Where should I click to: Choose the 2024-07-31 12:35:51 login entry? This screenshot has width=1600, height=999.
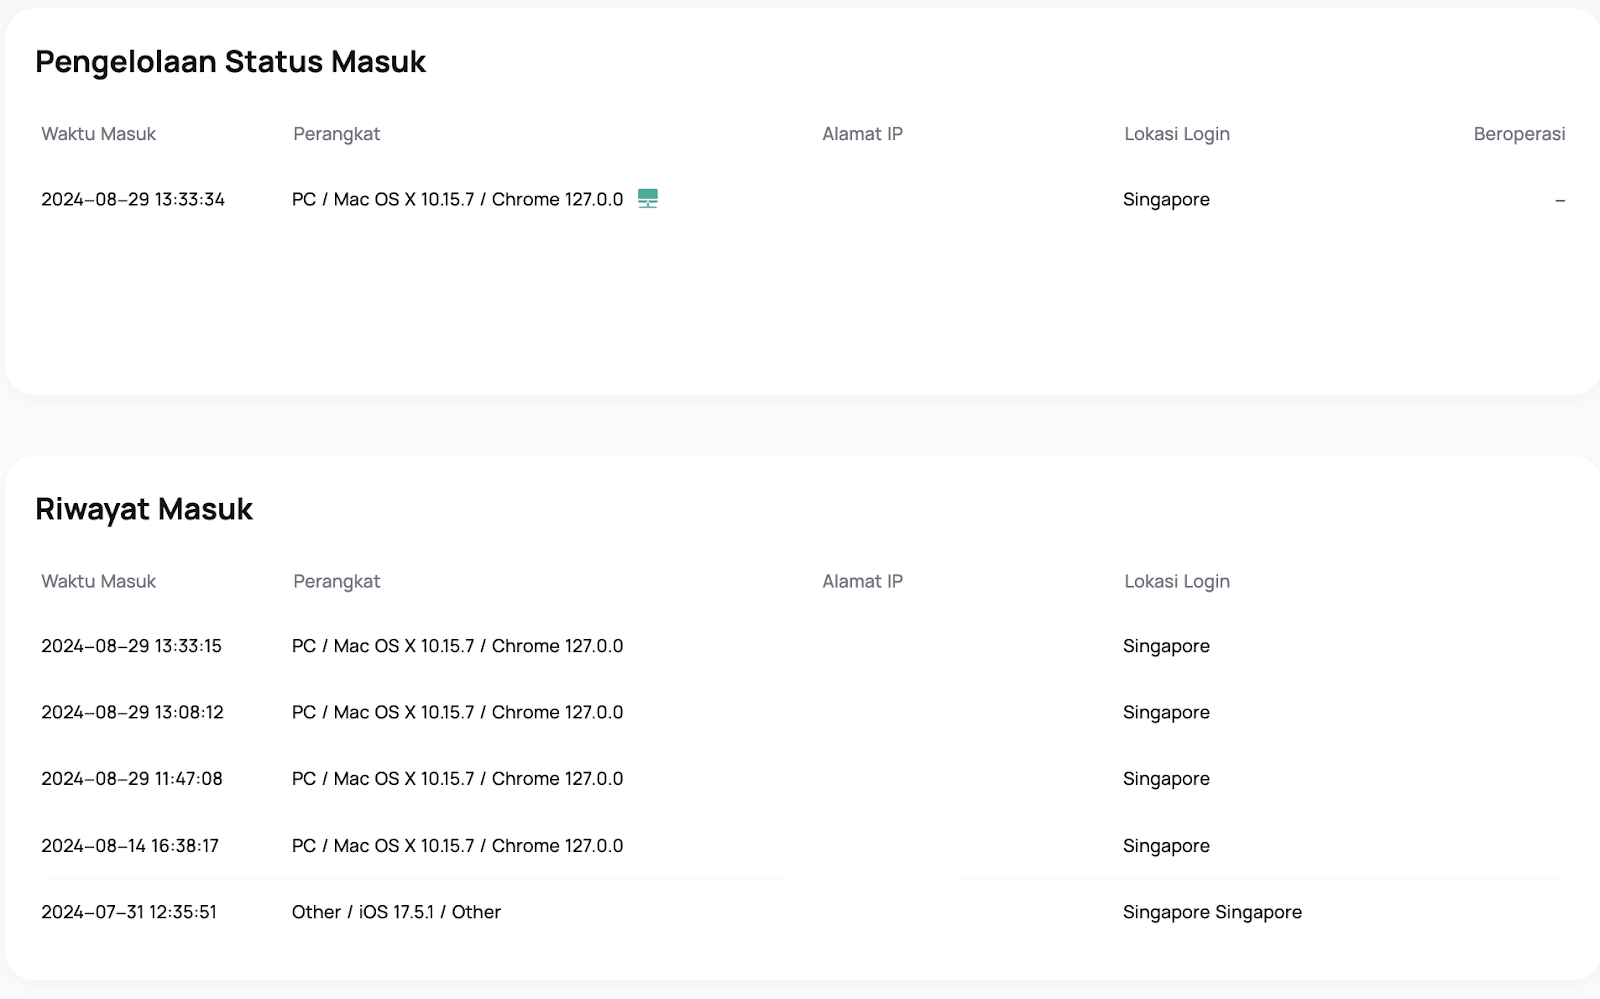129,912
